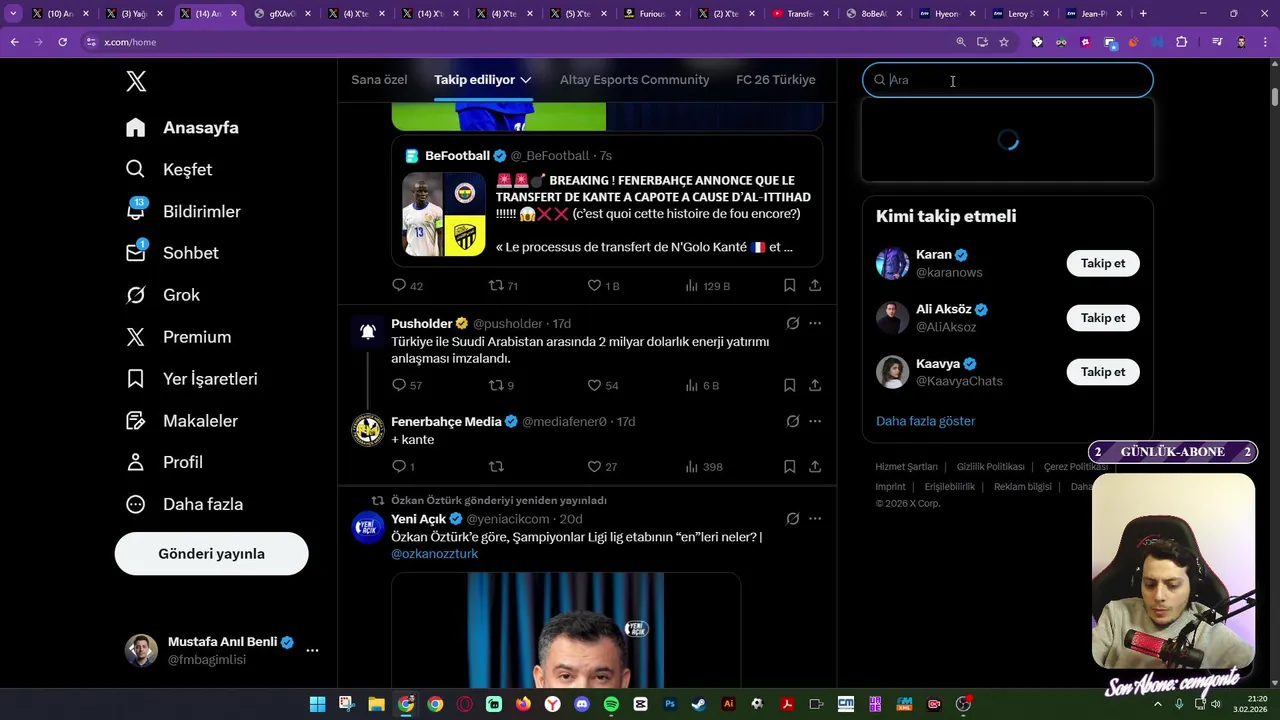This screenshot has height=720, width=1280.
Task: Like the Fenerbahçe Media reply
Action: point(602,467)
